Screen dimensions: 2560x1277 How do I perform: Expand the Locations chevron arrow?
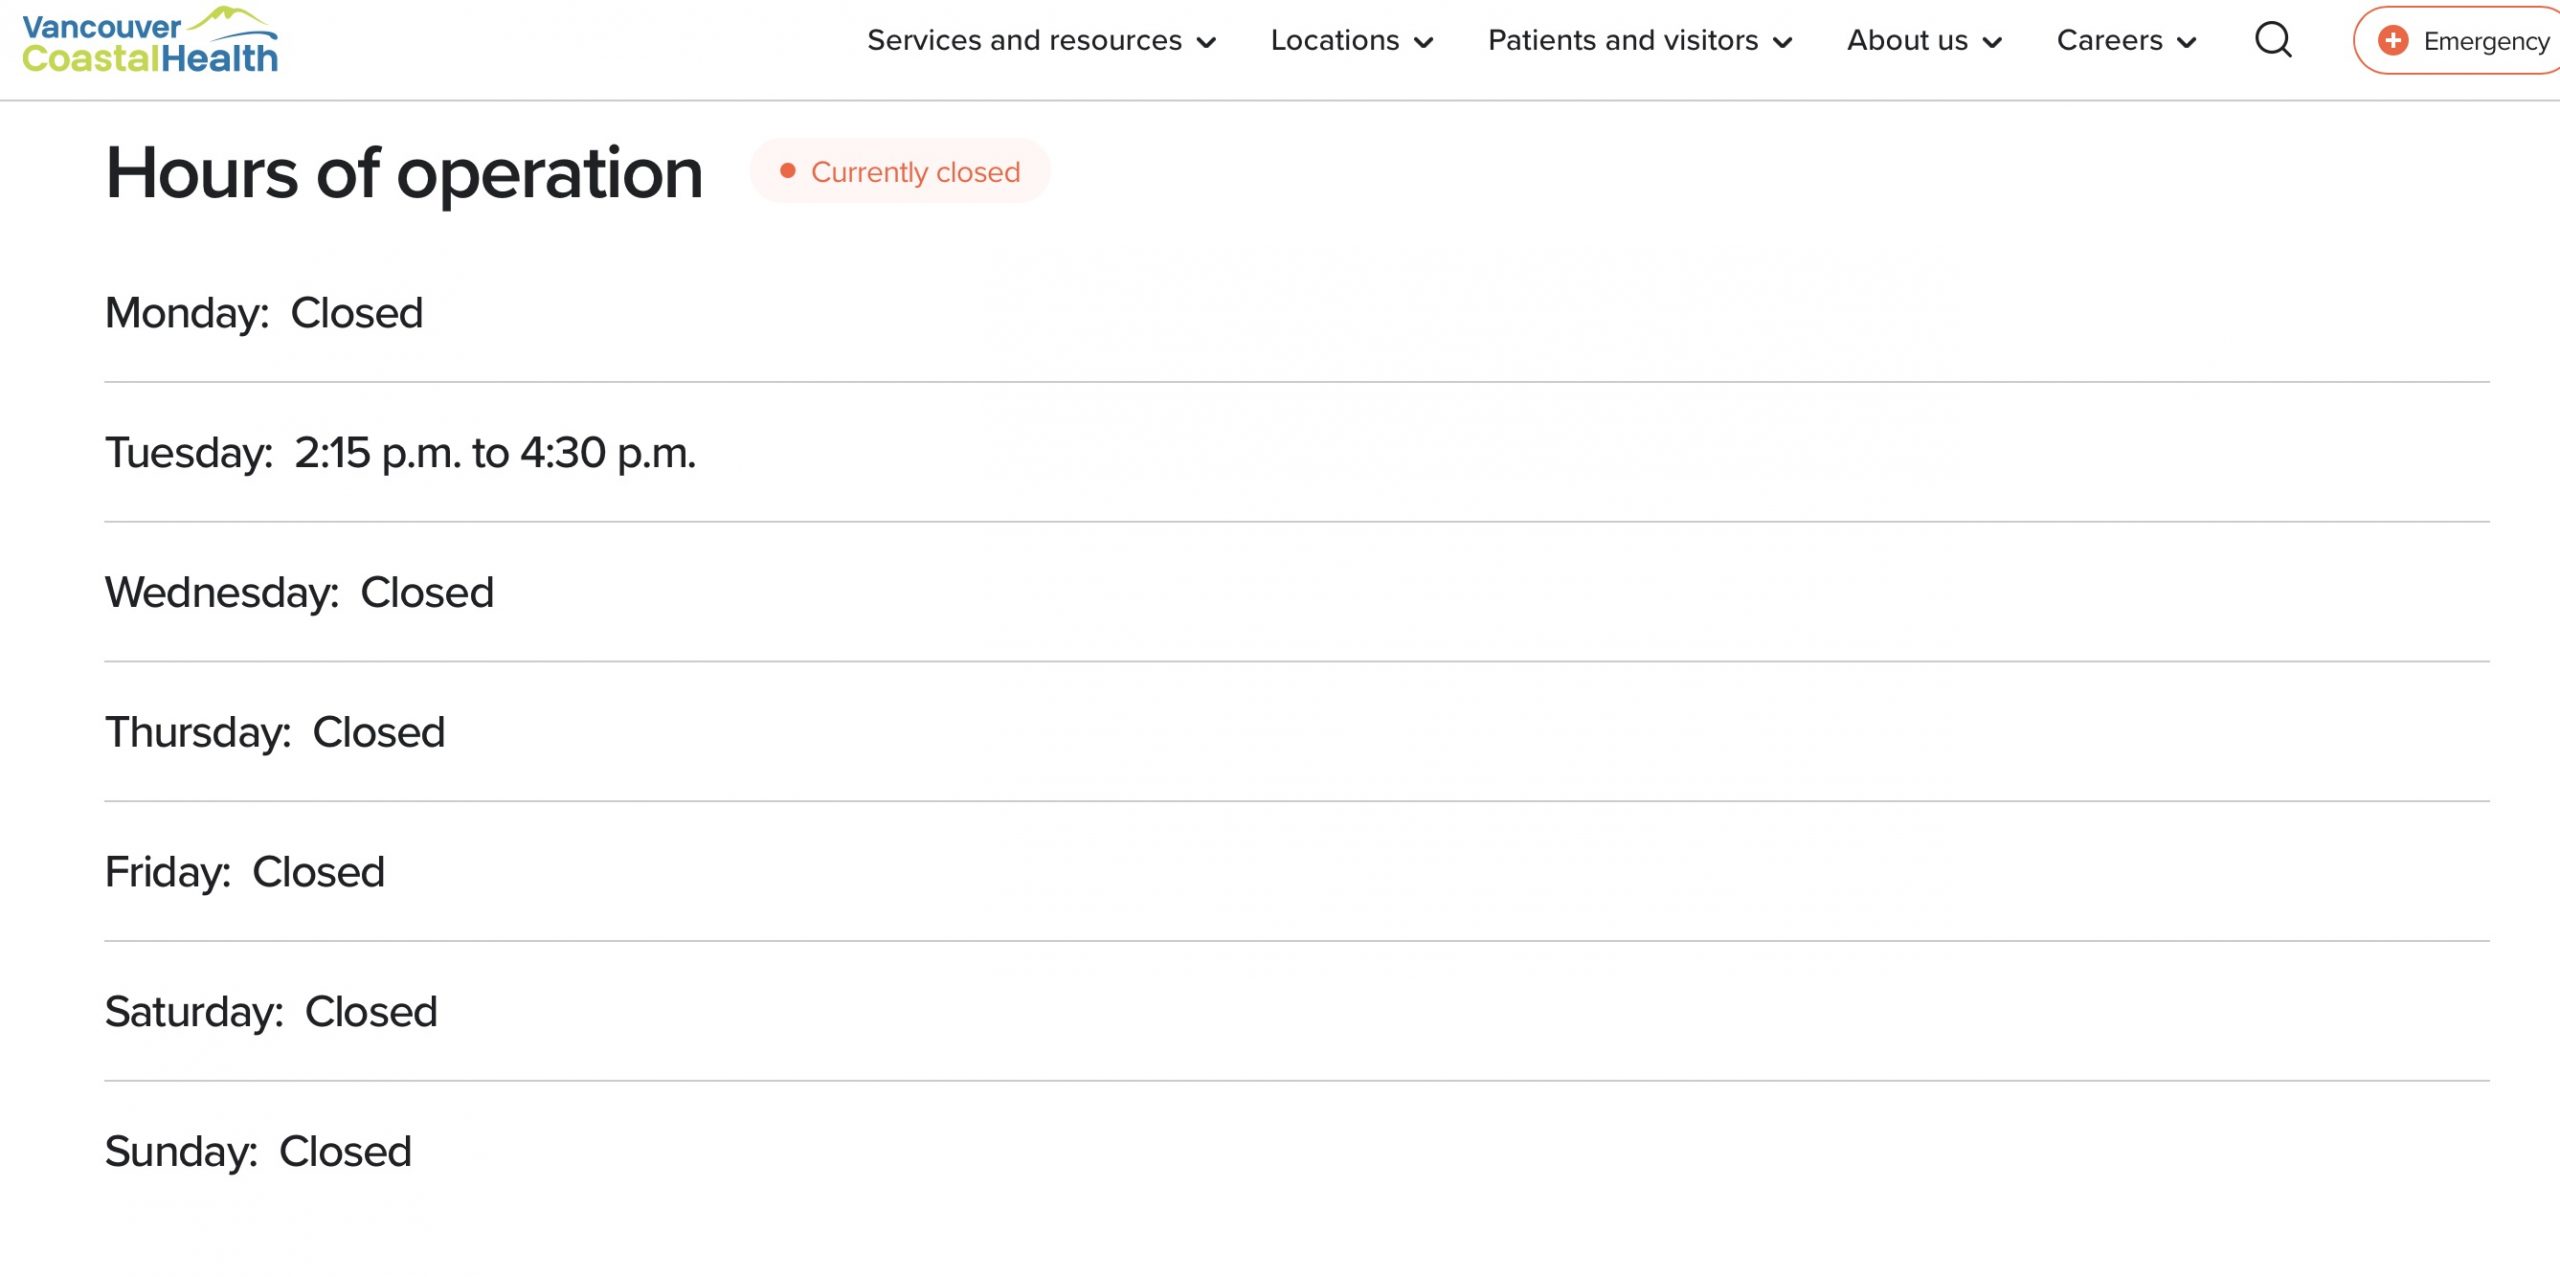[x=1424, y=43]
